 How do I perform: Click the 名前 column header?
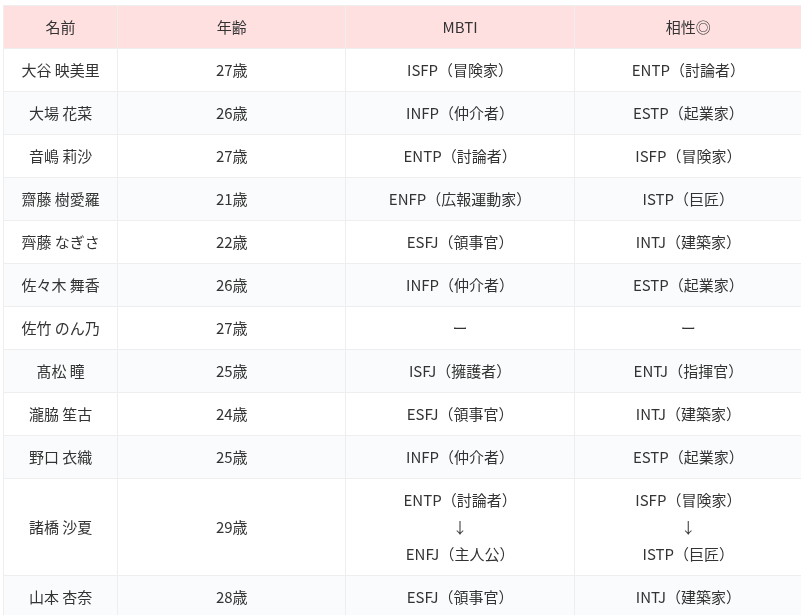click(x=60, y=28)
